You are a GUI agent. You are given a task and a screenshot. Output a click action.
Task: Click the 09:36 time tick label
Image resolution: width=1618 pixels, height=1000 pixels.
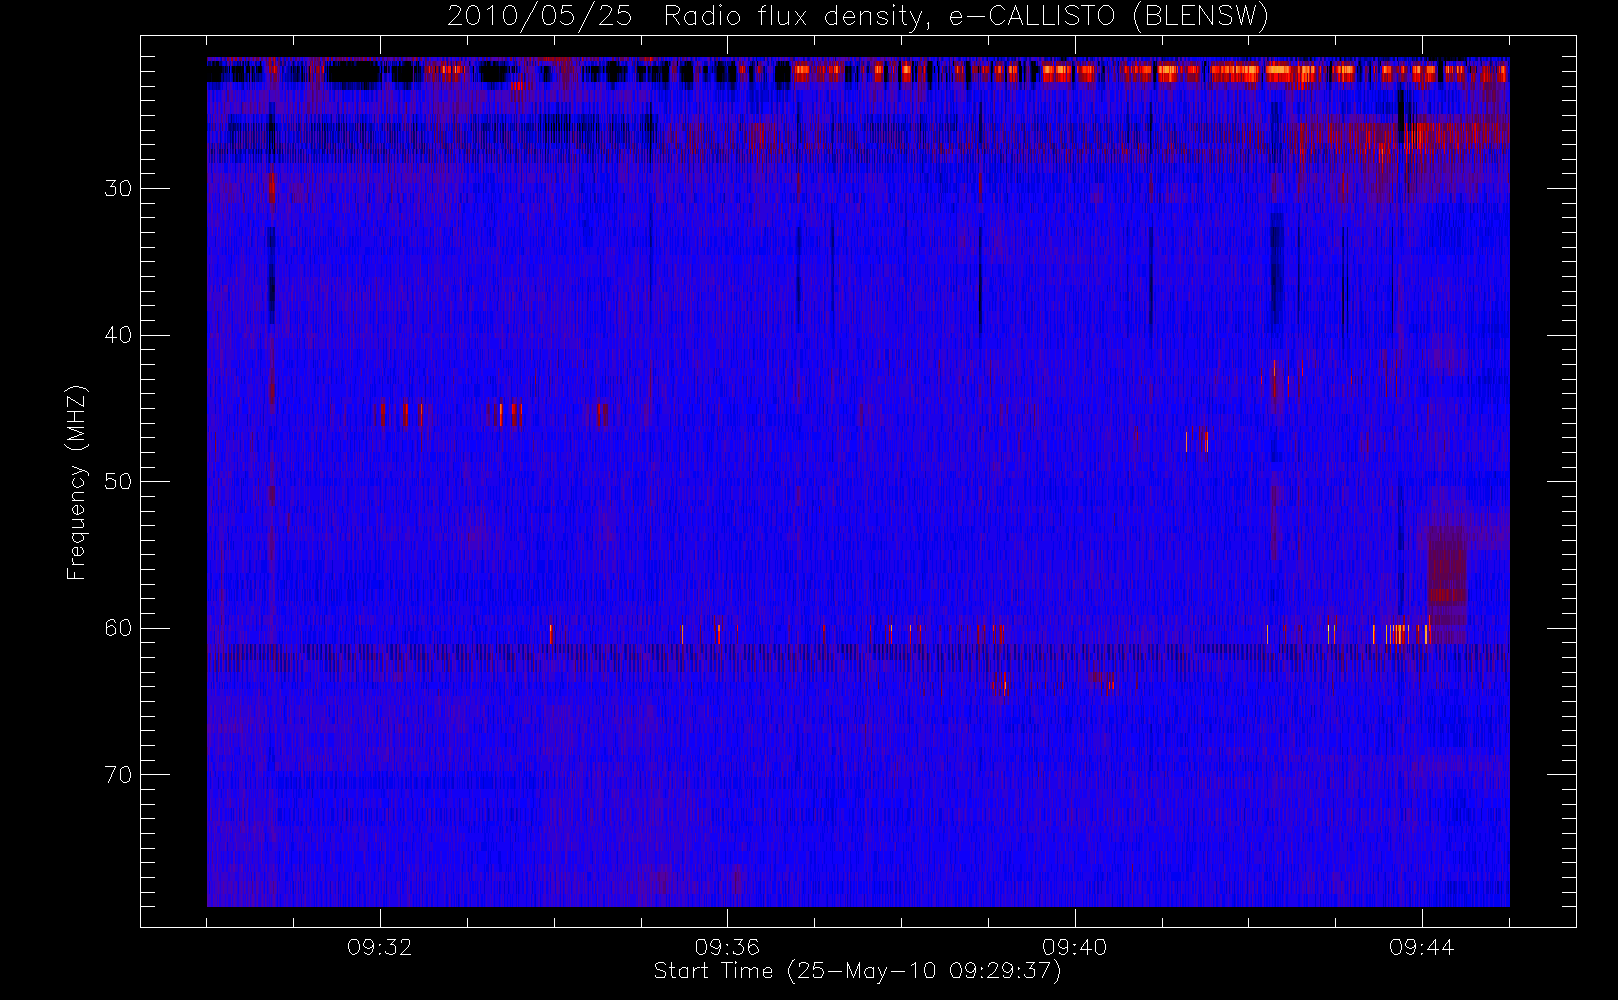(x=727, y=947)
